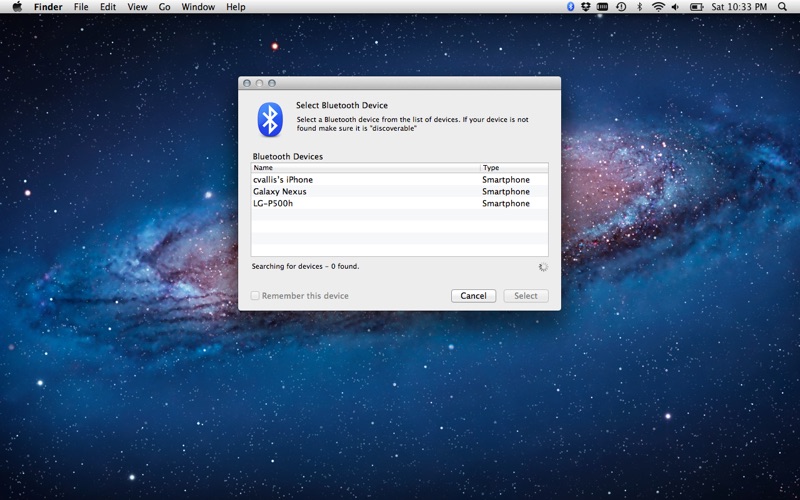
Task: Select the Galaxy Nexus device row
Action: pos(399,191)
